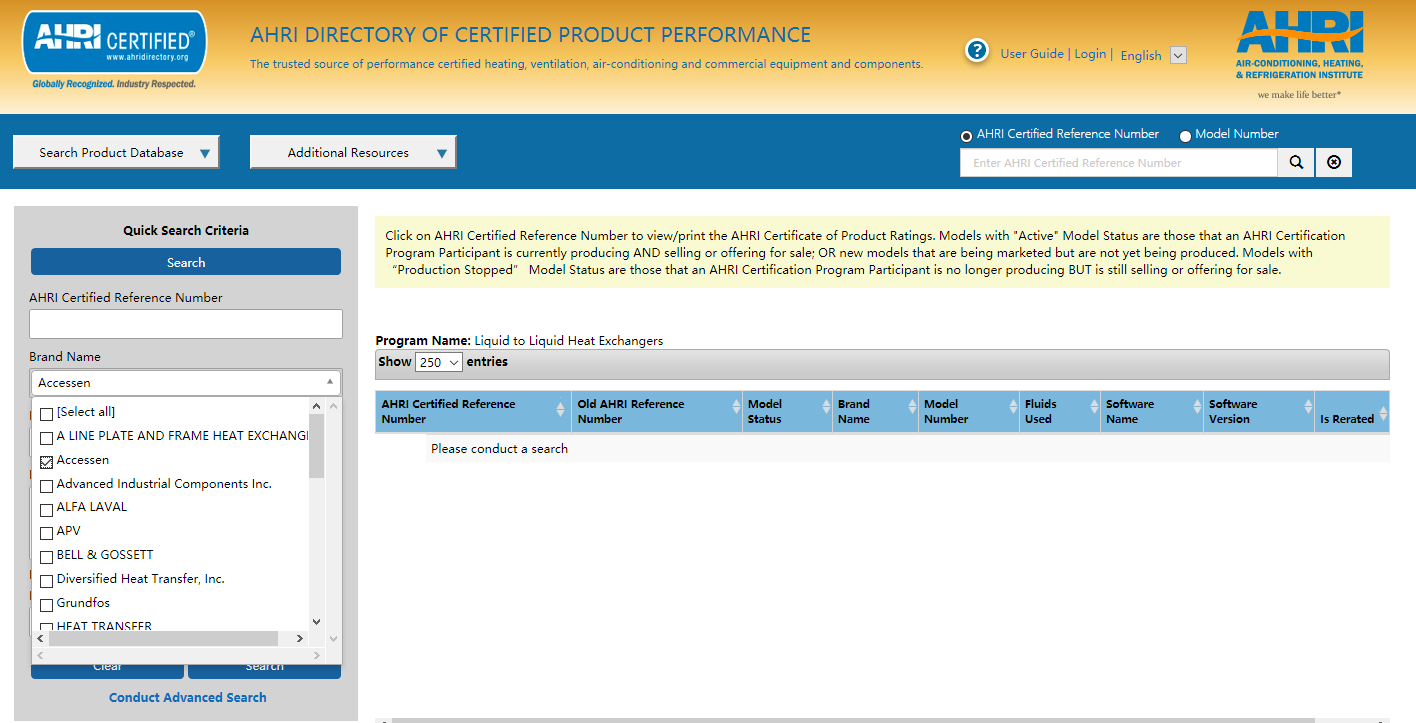Expand the English language dropdown
The height and width of the screenshot is (723, 1416).
tap(1178, 55)
